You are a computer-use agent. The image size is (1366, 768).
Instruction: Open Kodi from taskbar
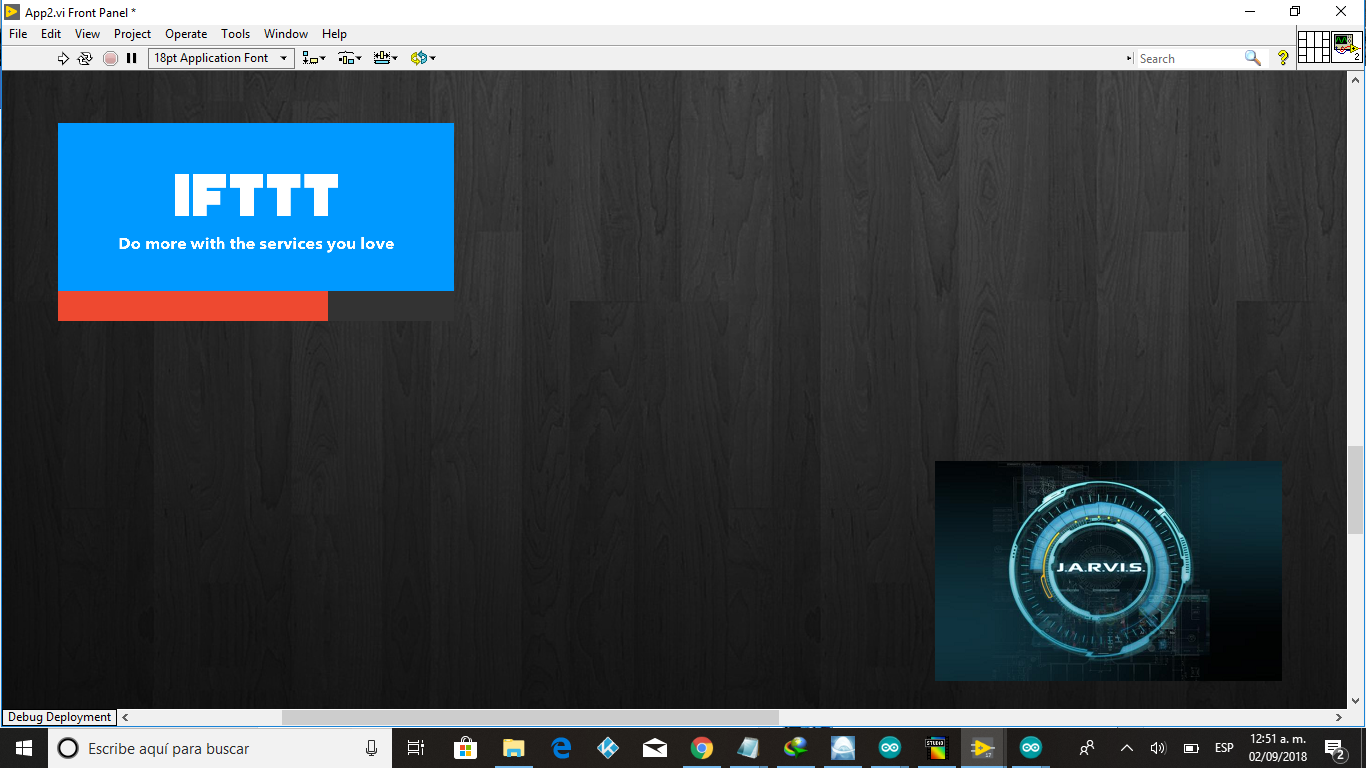(608, 748)
